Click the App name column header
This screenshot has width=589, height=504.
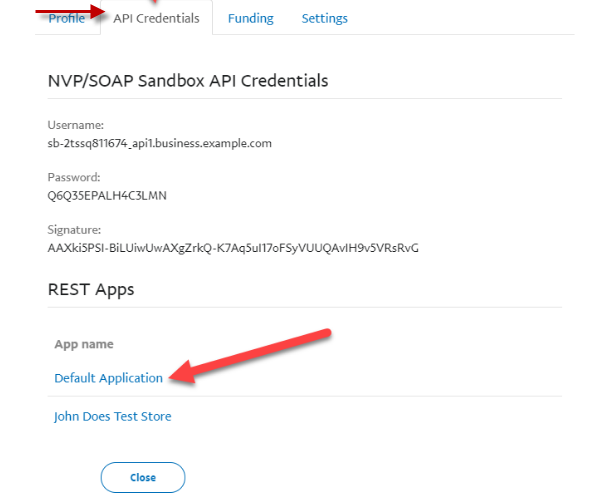84,344
